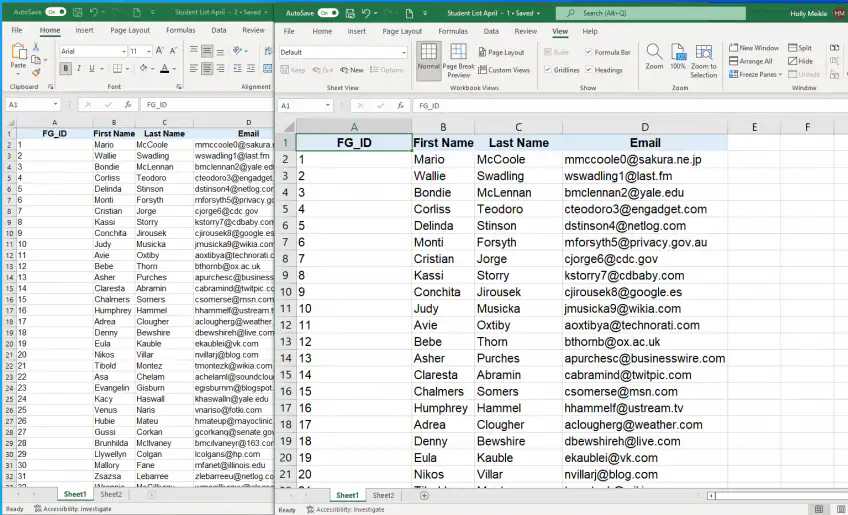The height and width of the screenshot is (515, 848).
Task: Click Format Painter brush in left window
Action: pyautogui.click(x=36, y=72)
